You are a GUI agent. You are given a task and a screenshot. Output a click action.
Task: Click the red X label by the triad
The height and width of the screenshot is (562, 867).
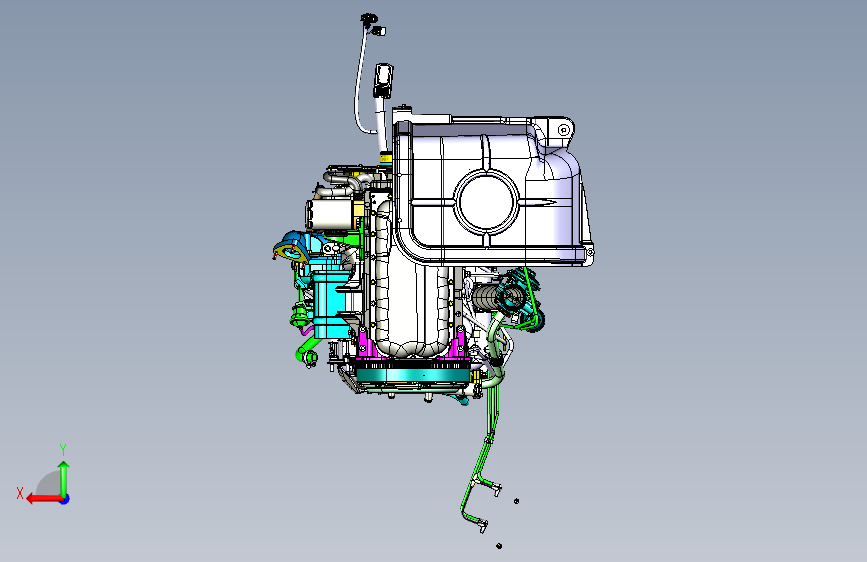[x=20, y=493]
